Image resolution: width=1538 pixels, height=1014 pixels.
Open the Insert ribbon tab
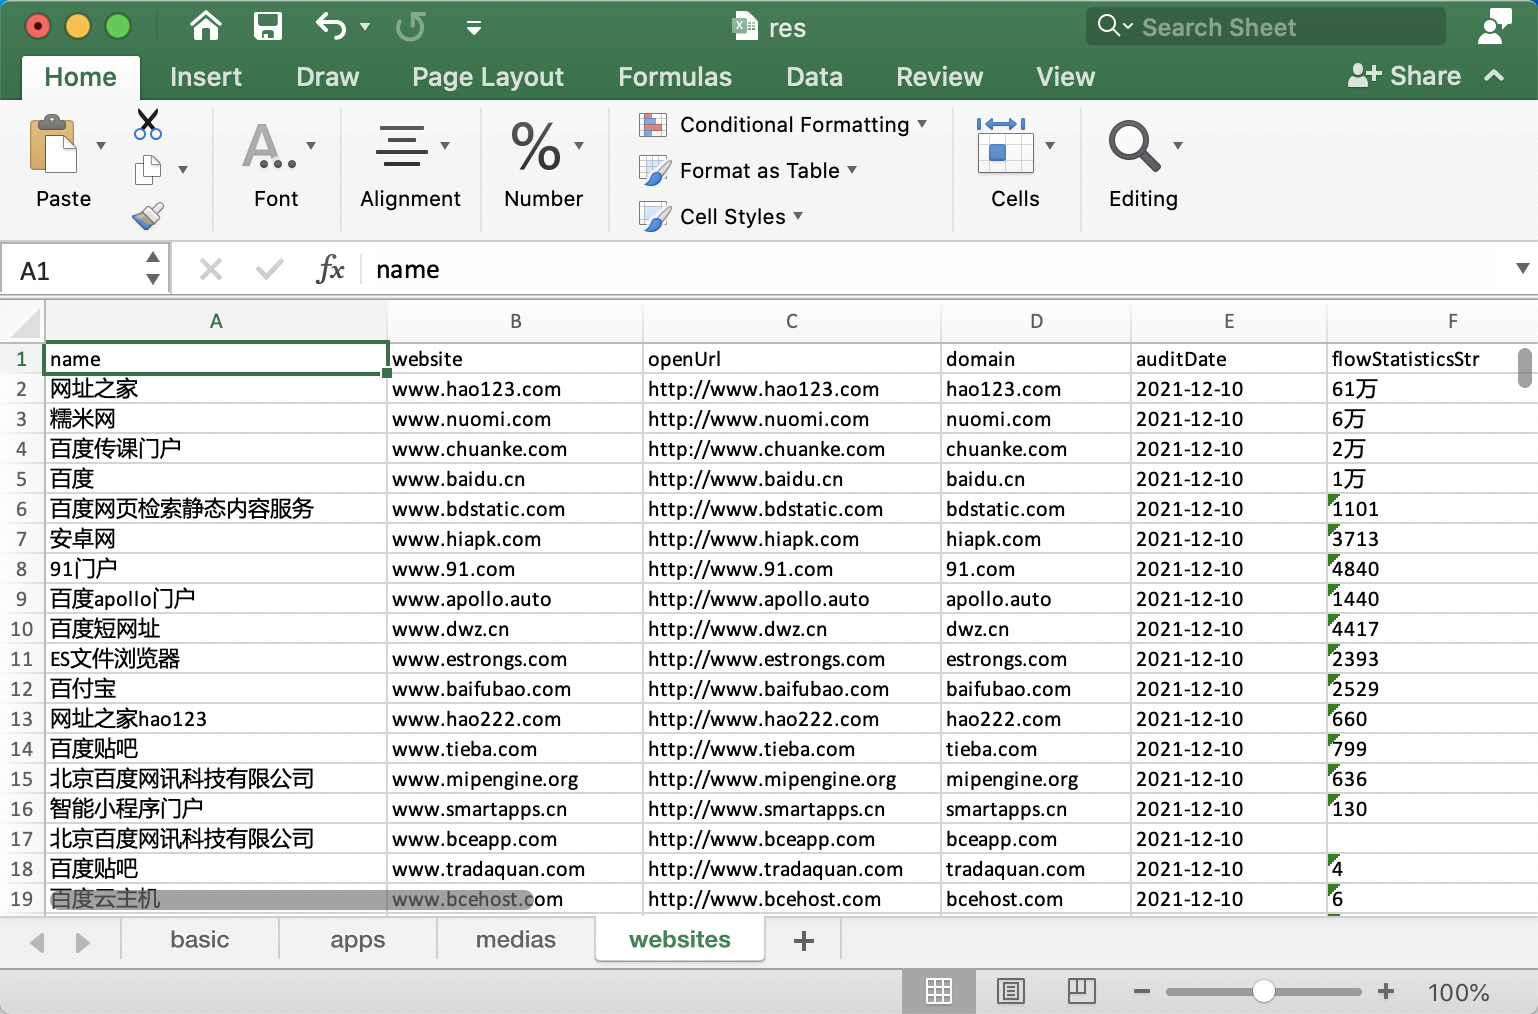(x=206, y=77)
